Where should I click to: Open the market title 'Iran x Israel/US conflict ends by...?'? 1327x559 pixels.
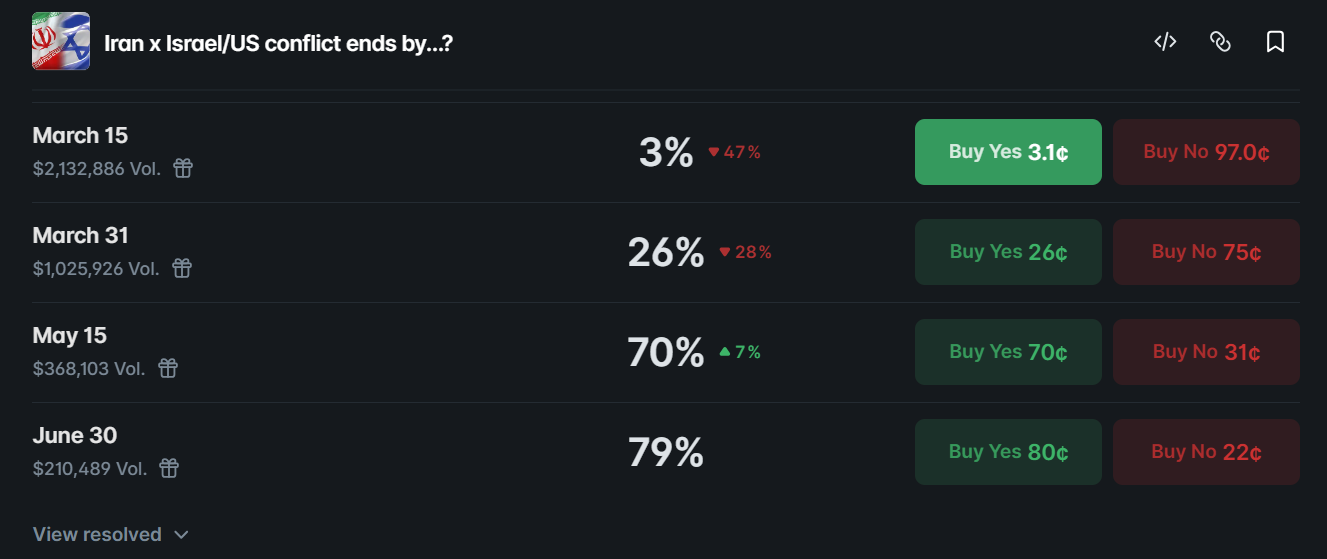click(x=278, y=44)
